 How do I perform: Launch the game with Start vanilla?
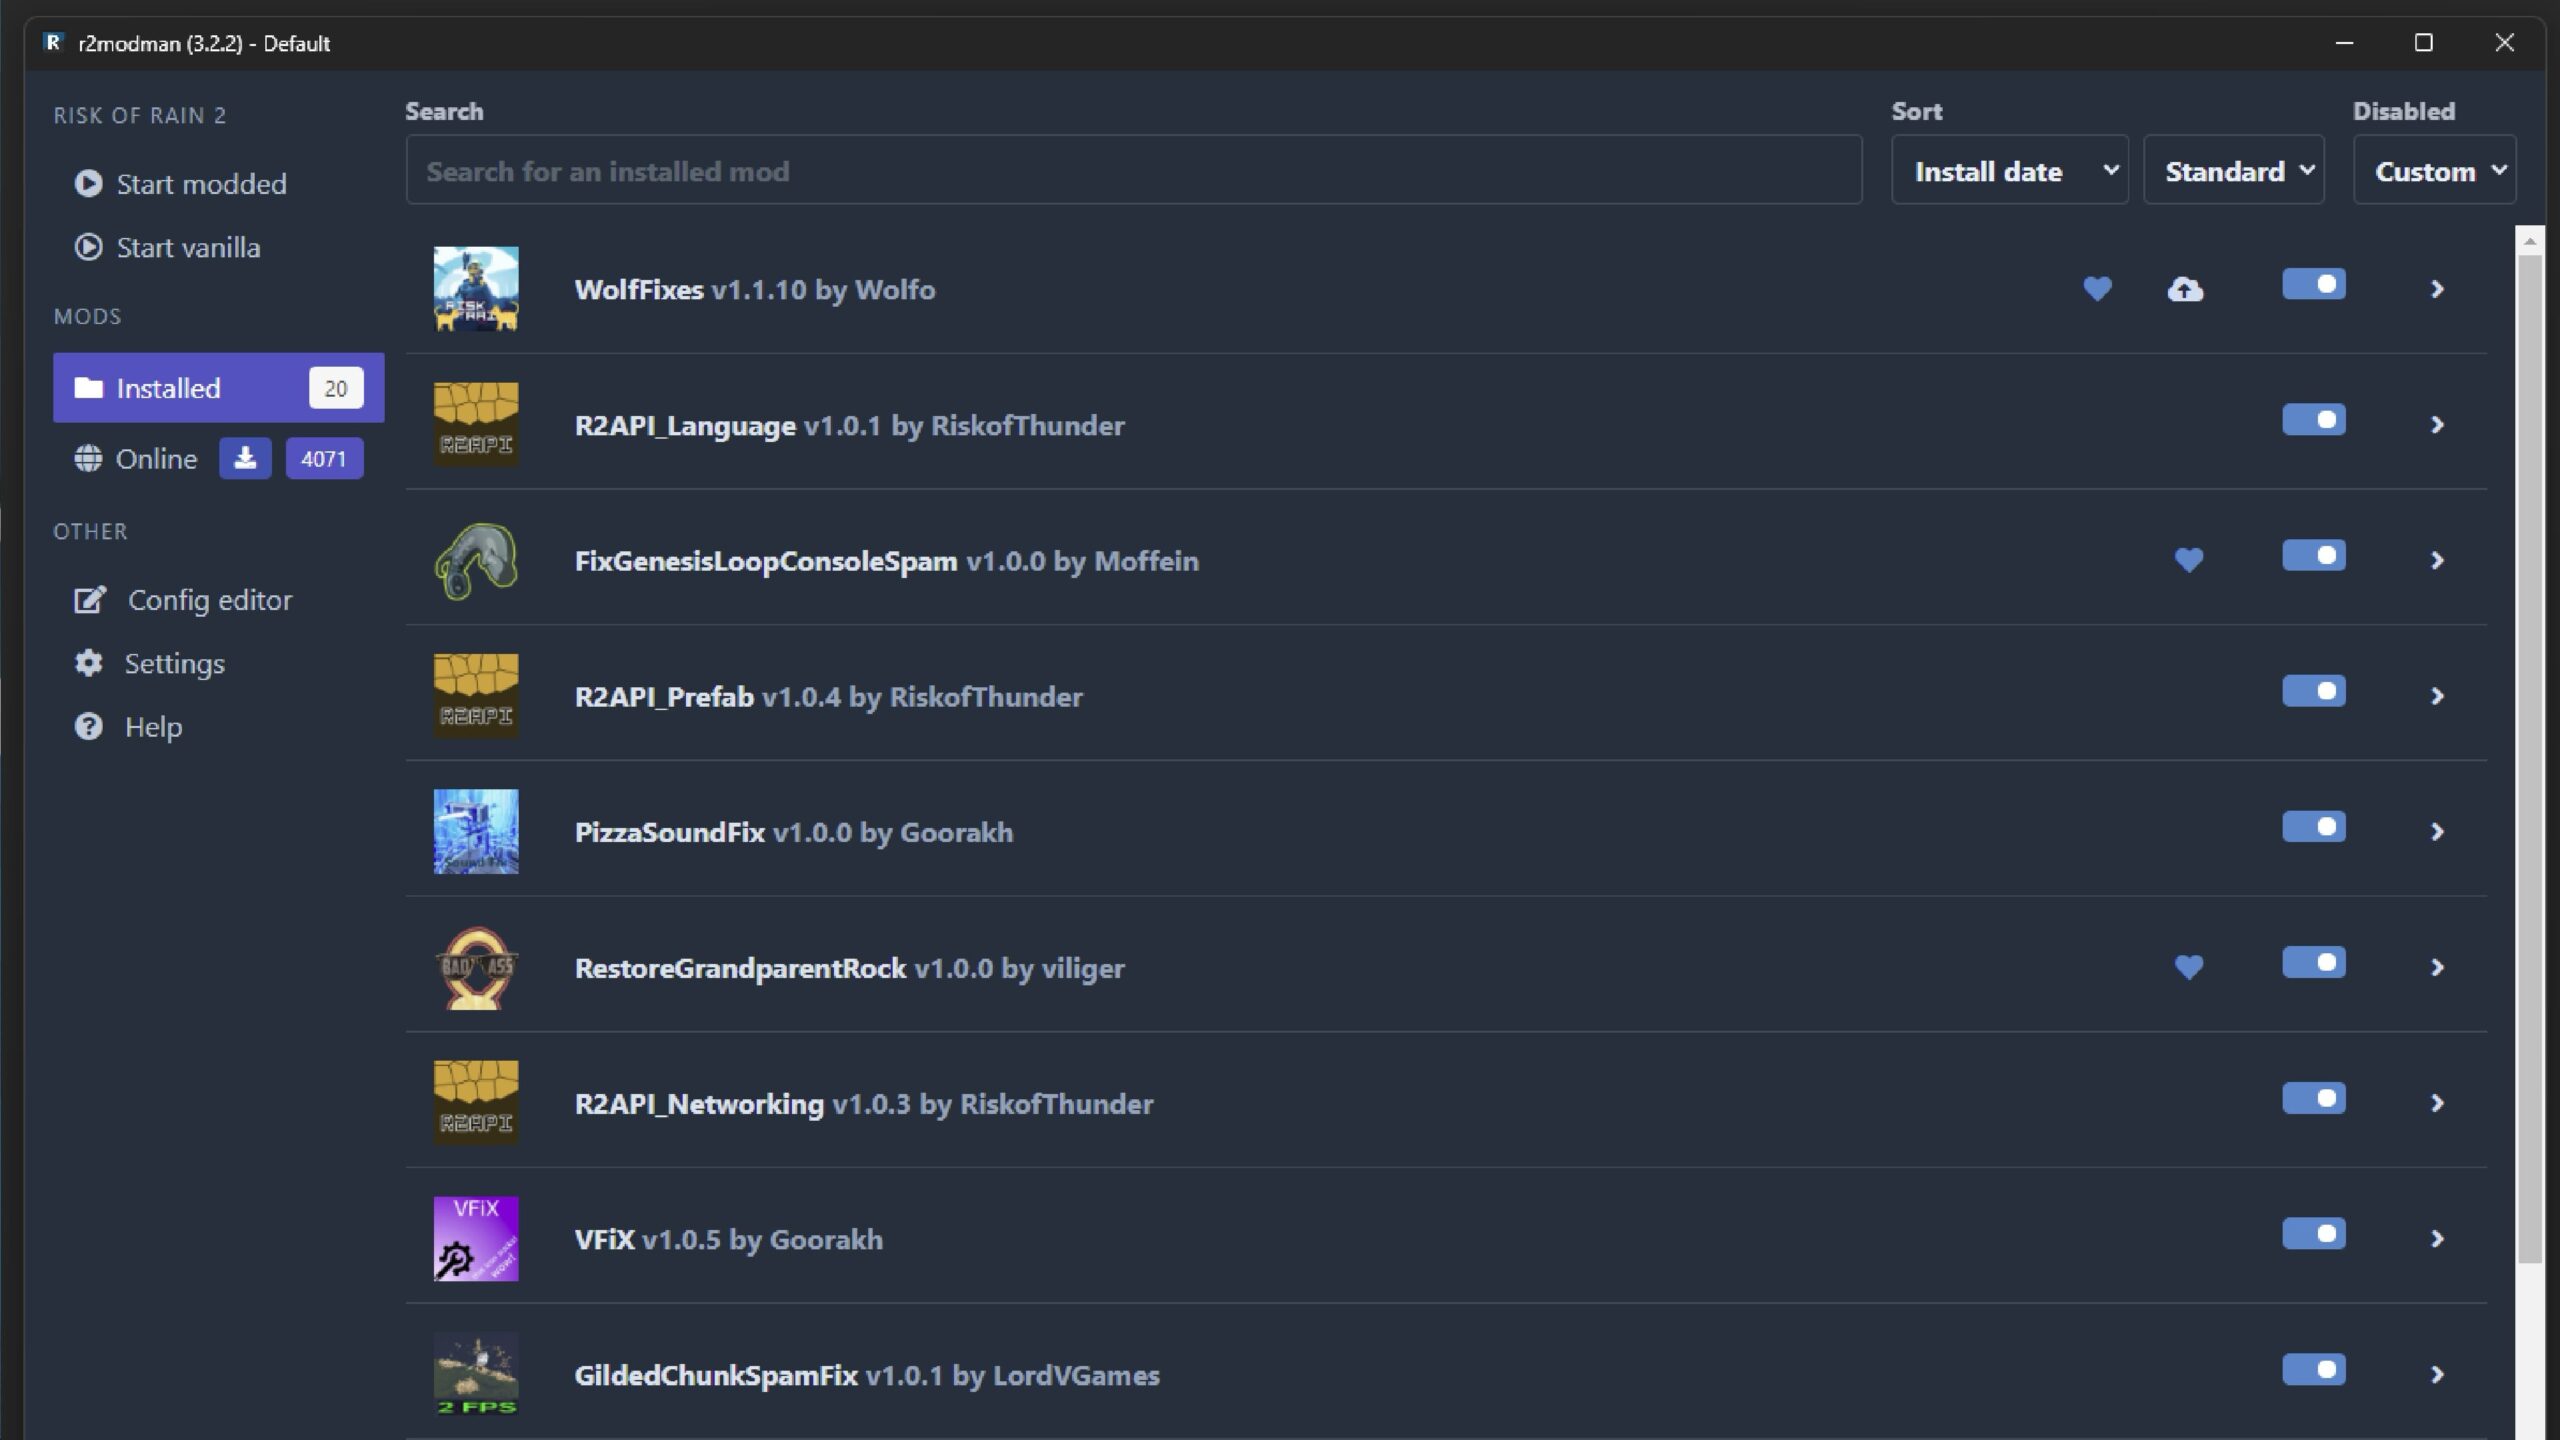(167, 247)
